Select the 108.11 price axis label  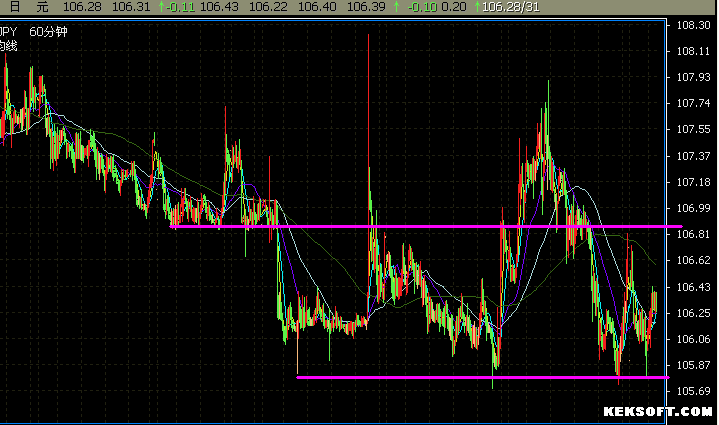coord(693,51)
